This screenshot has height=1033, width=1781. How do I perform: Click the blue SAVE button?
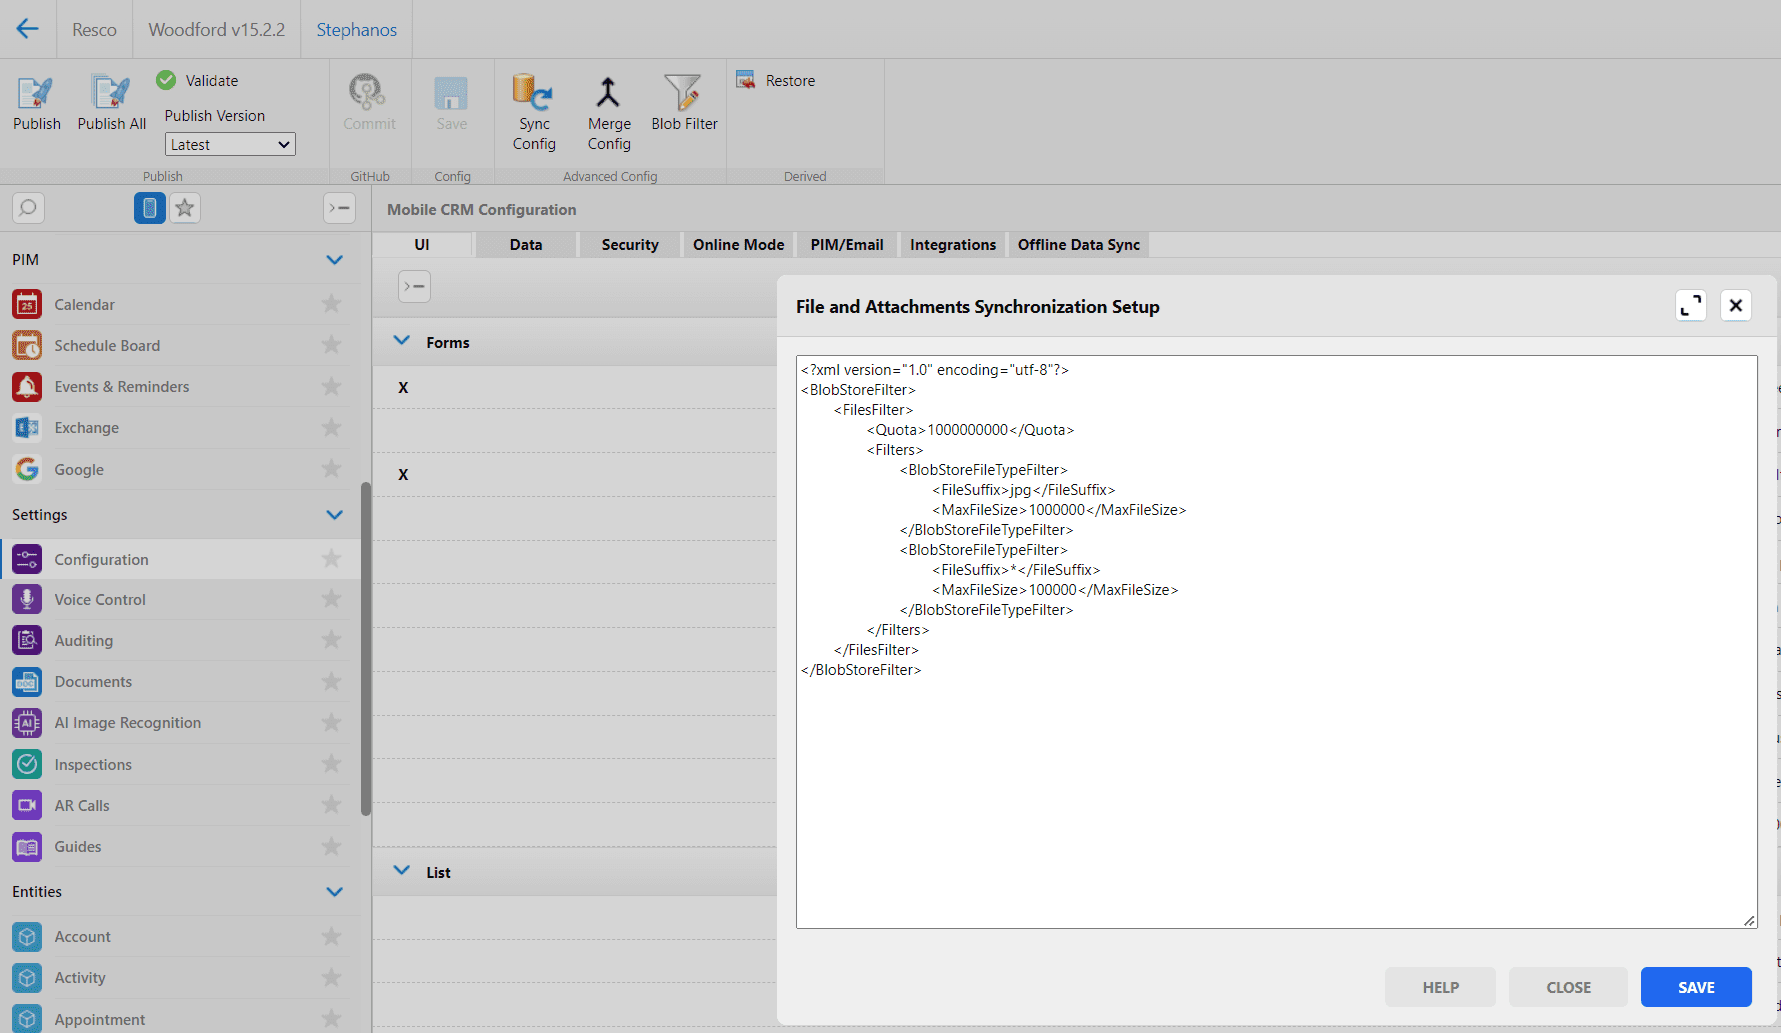1695,987
